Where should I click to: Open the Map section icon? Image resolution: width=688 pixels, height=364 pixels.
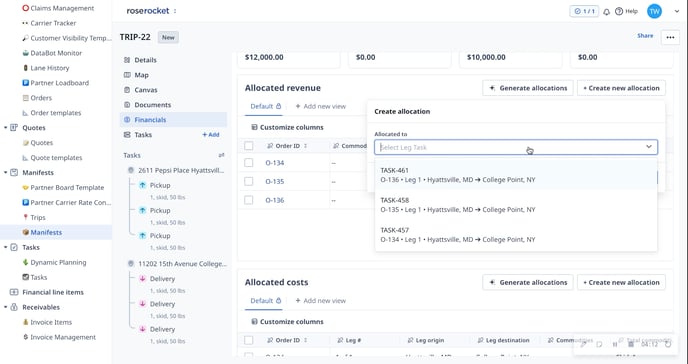tap(127, 75)
